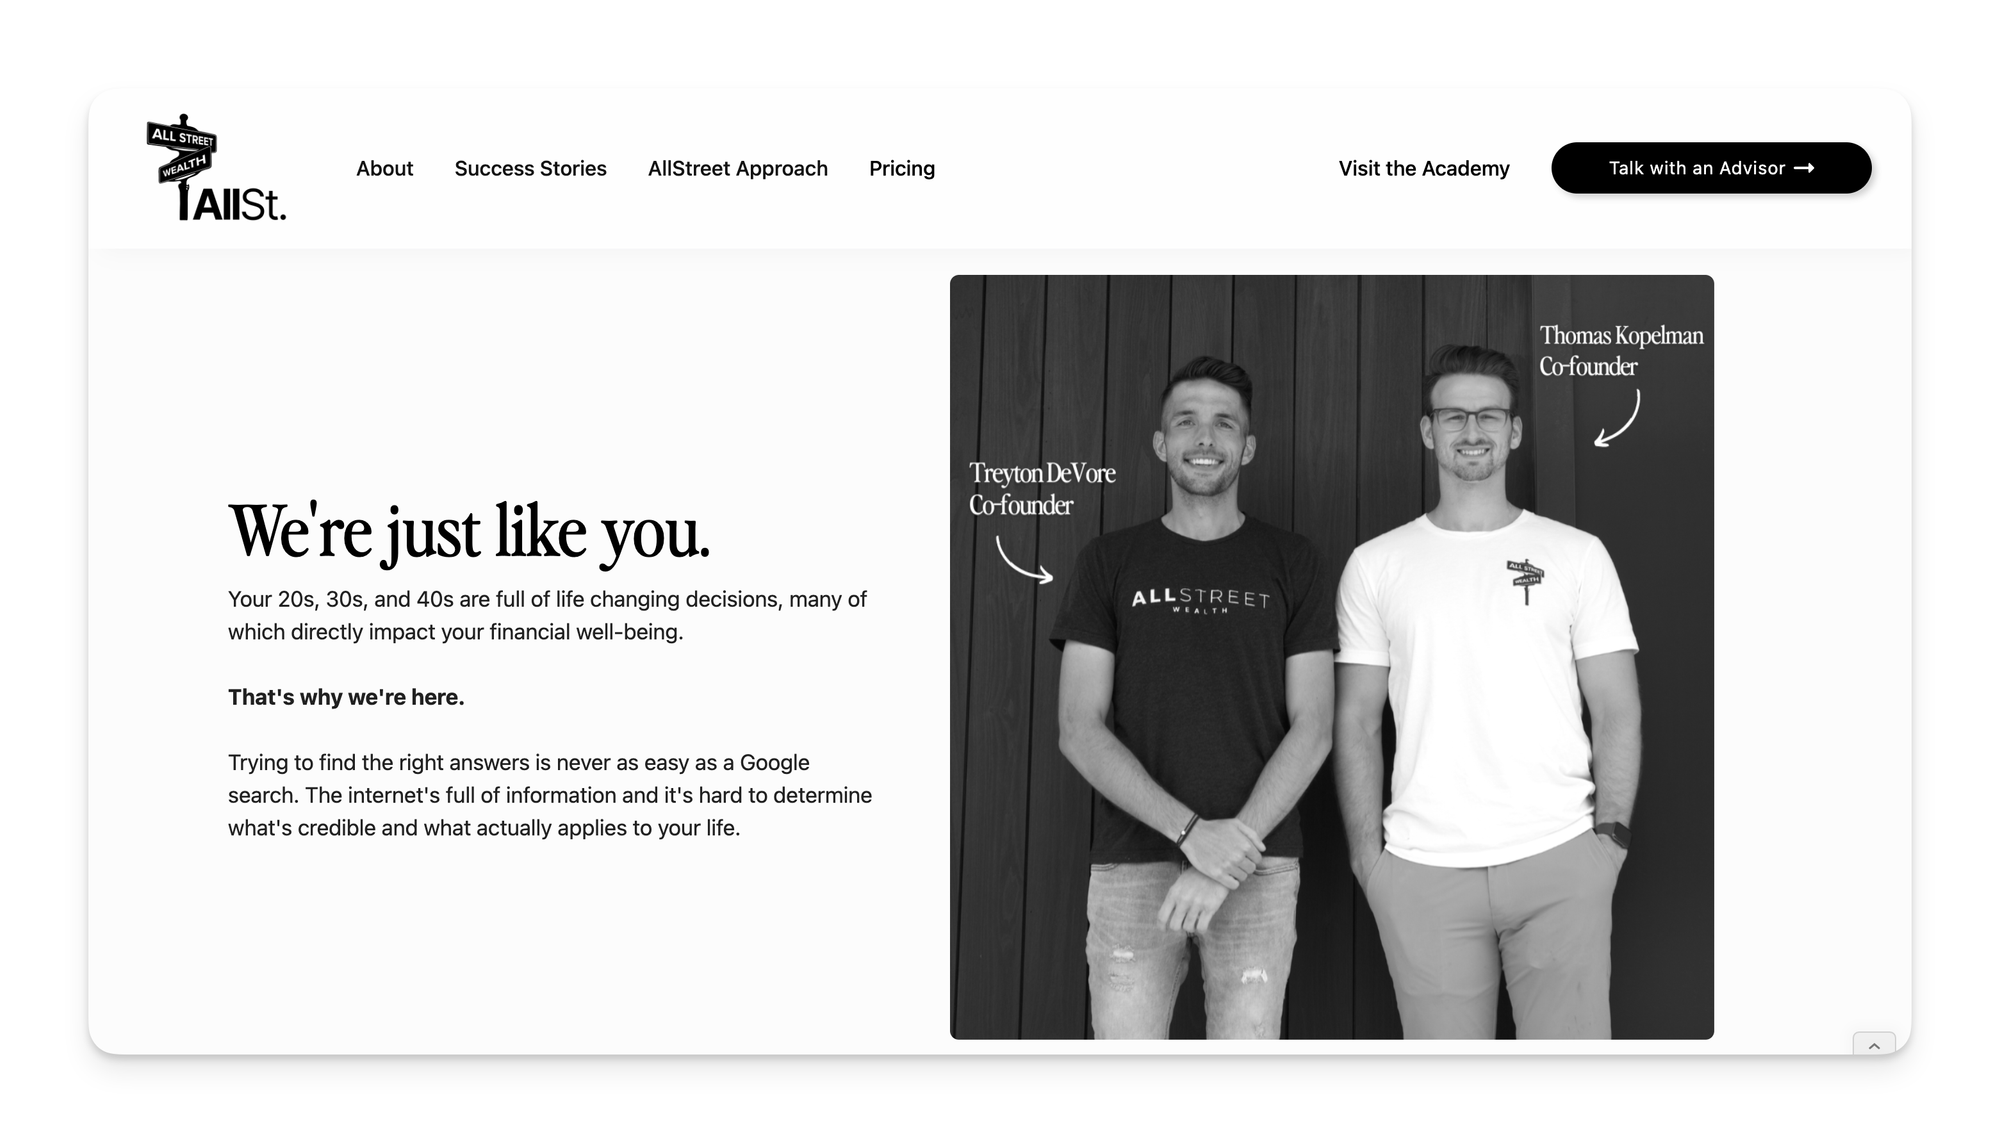Go to Success Stories
The width and height of the screenshot is (2000, 1143).
pyautogui.click(x=531, y=168)
